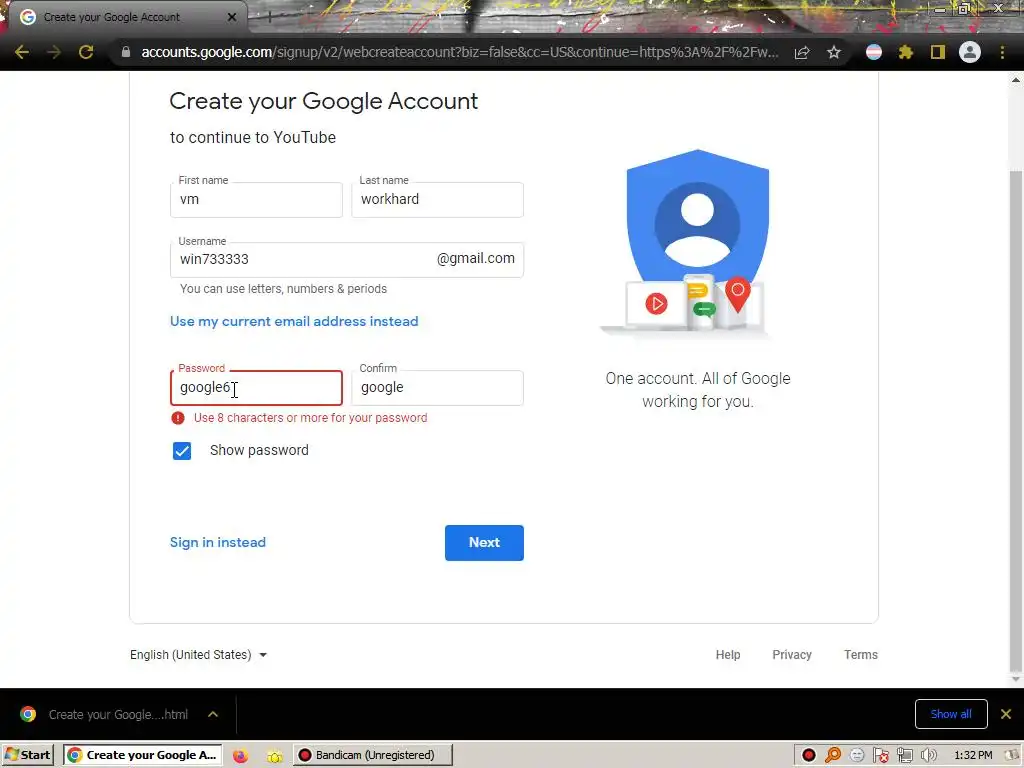Reload the page with refresh icon
Viewport: 1024px width, 768px height.
pos(86,52)
